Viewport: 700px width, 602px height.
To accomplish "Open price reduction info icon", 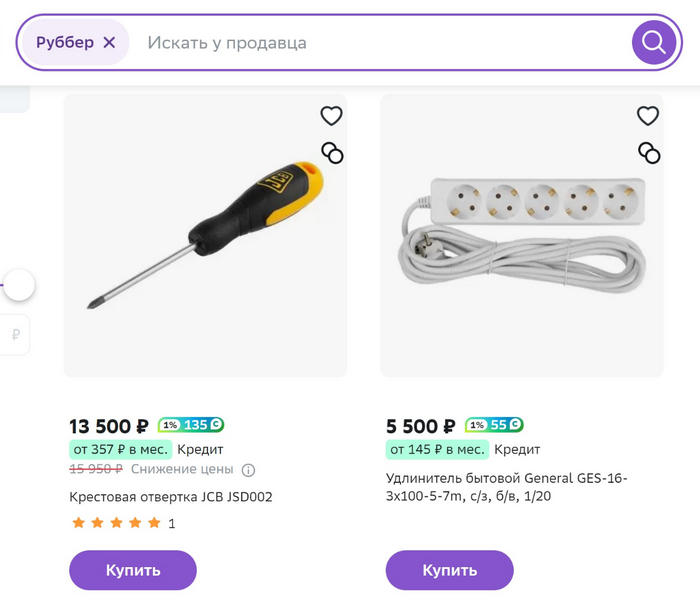I will coord(249,470).
